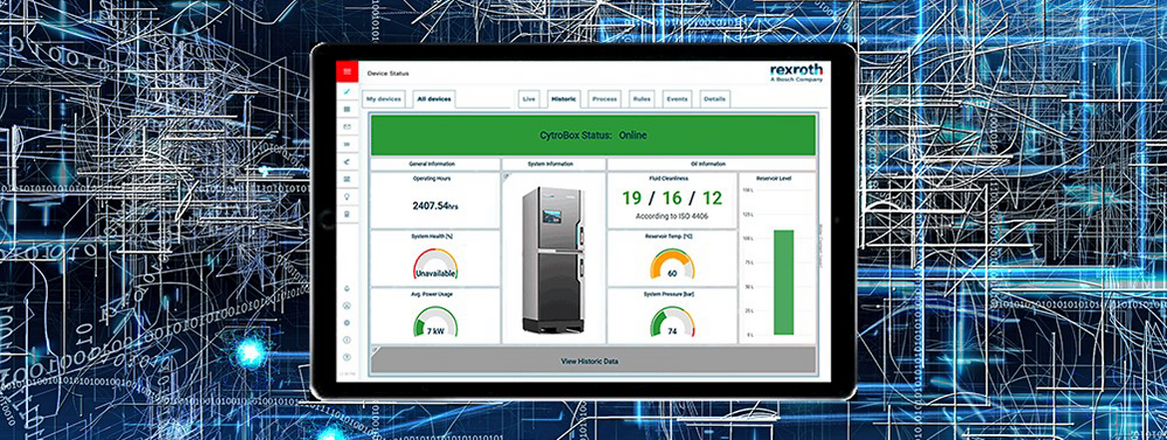Click the General Information header
1167x440 pixels.
click(432, 164)
